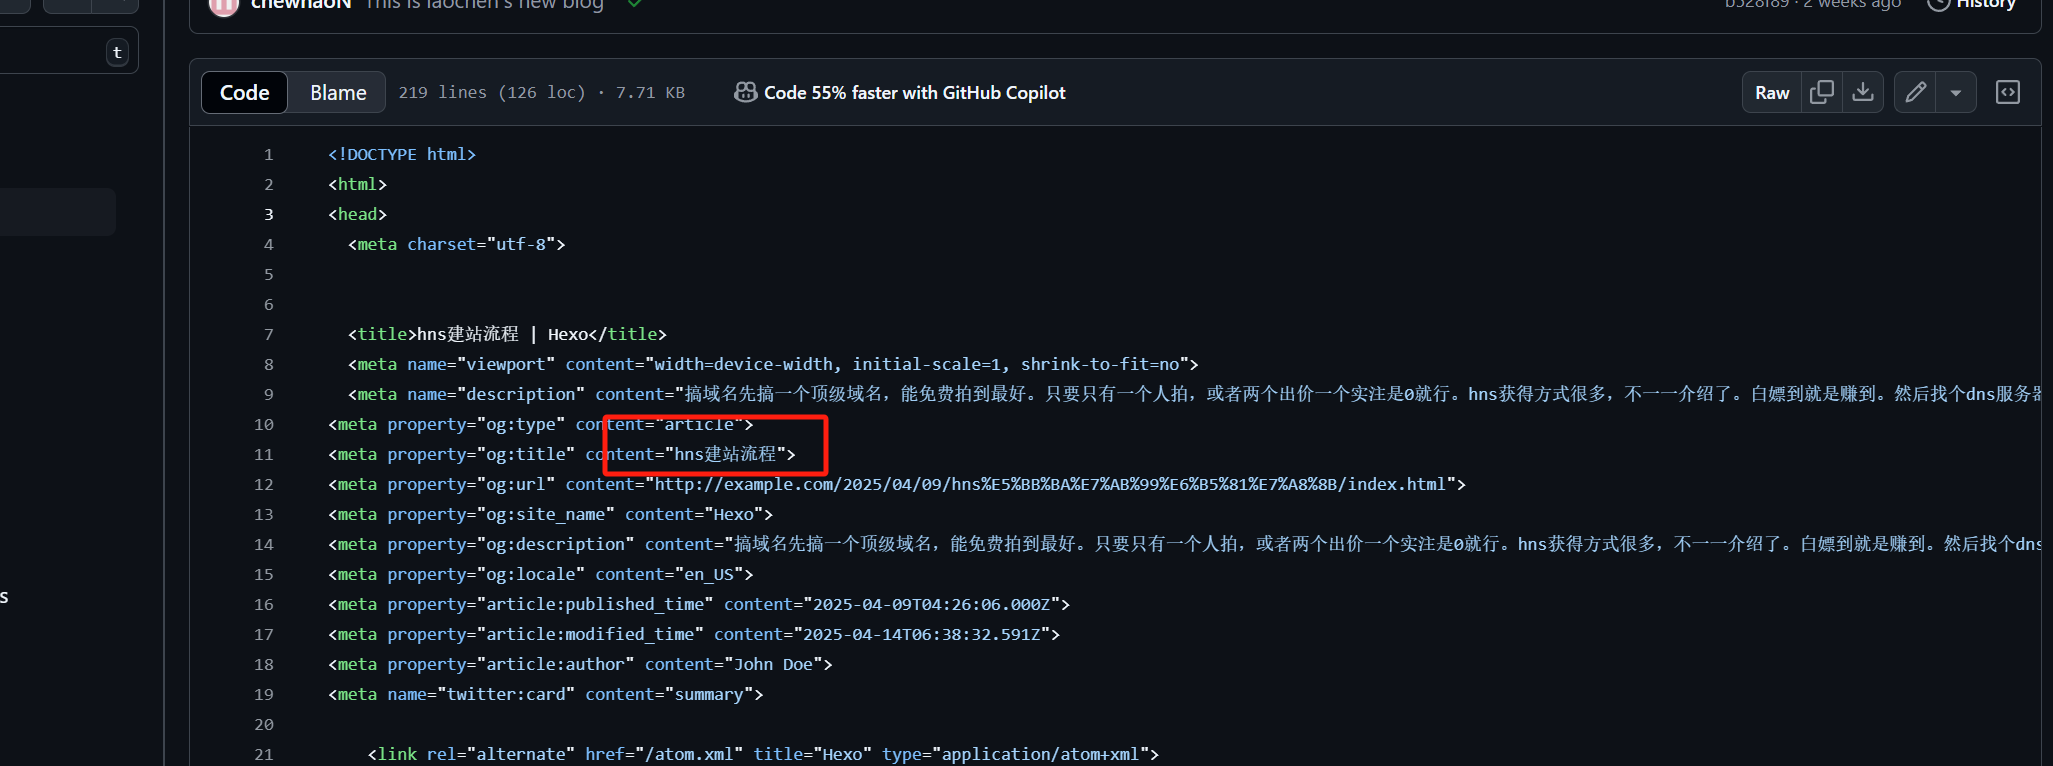This screenshot has height=766, width=2053.
Task: Switch to the Code view tab
Action: point(245,92)
